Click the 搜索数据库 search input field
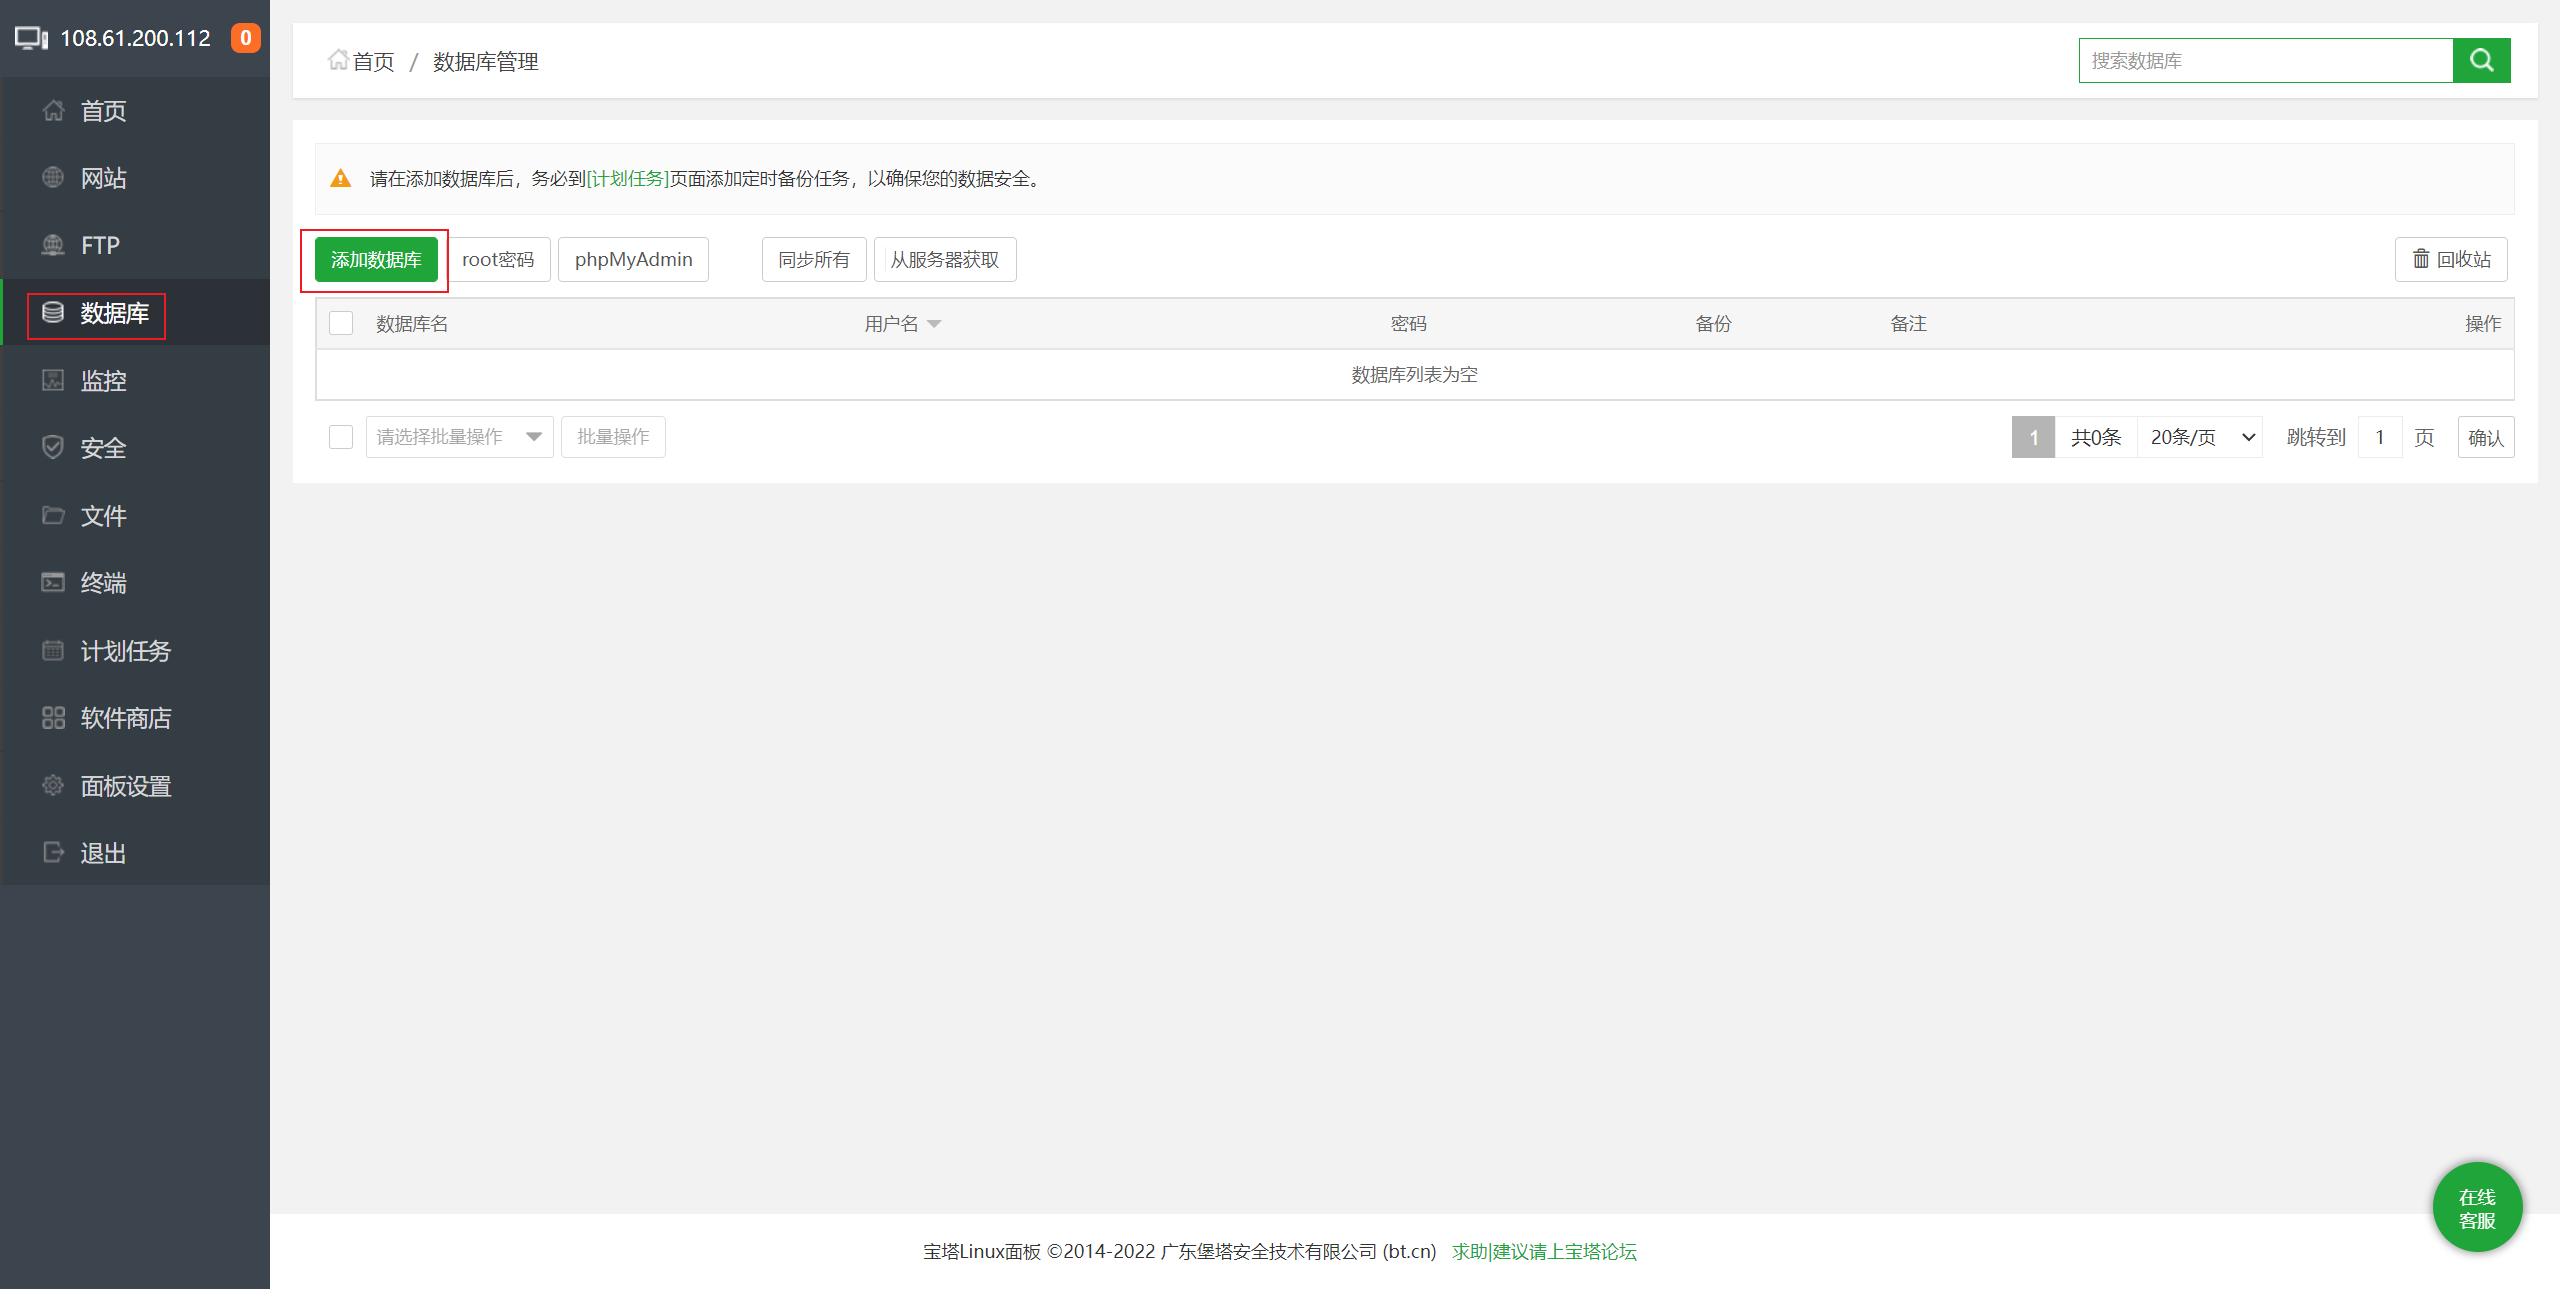The image size is (2560, 1289). [x=2265, y=60]
